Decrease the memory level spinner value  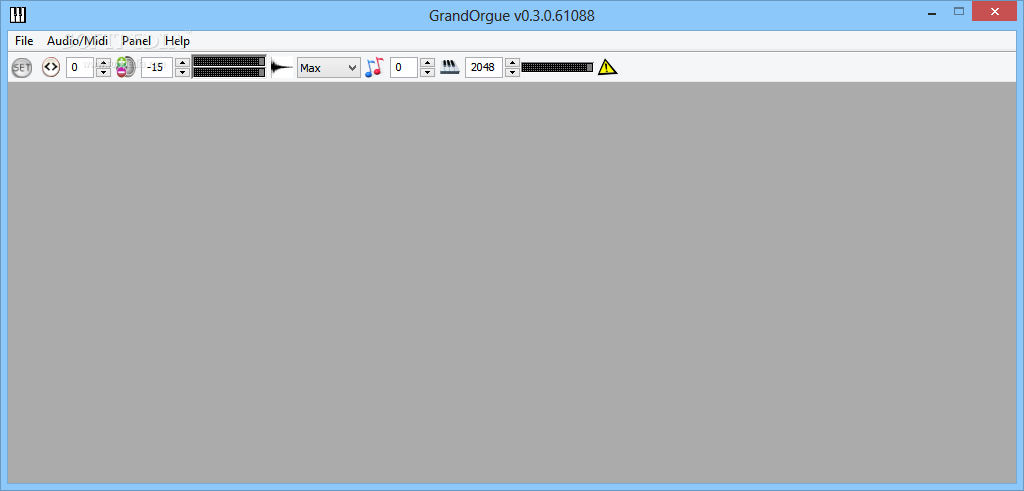pyautogui.click(x=103, y=72)
